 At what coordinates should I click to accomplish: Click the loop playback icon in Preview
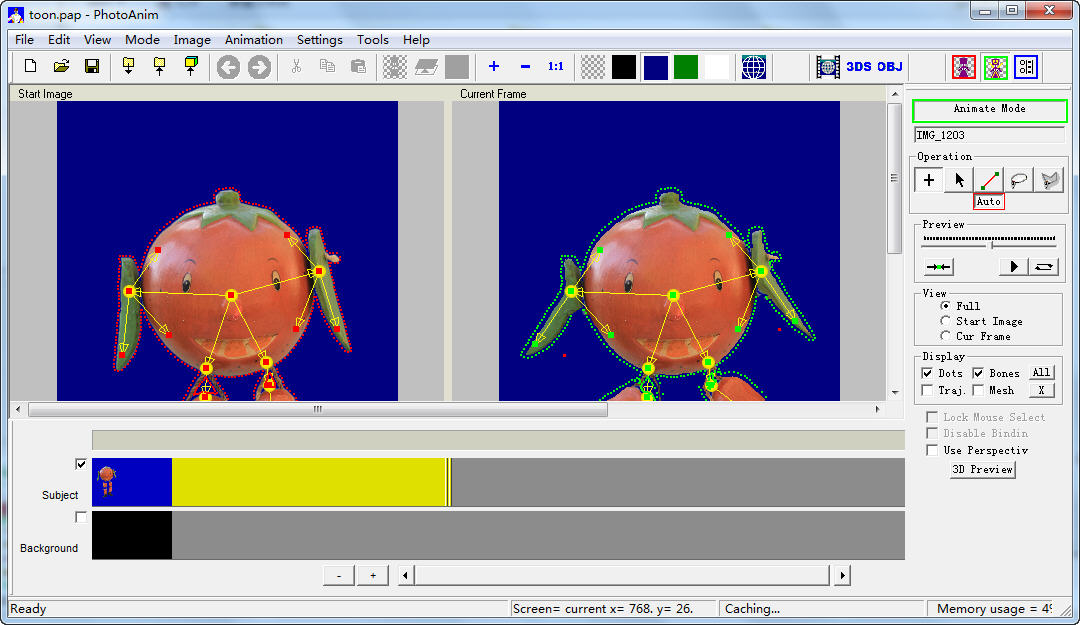(x=1044, y=267)
